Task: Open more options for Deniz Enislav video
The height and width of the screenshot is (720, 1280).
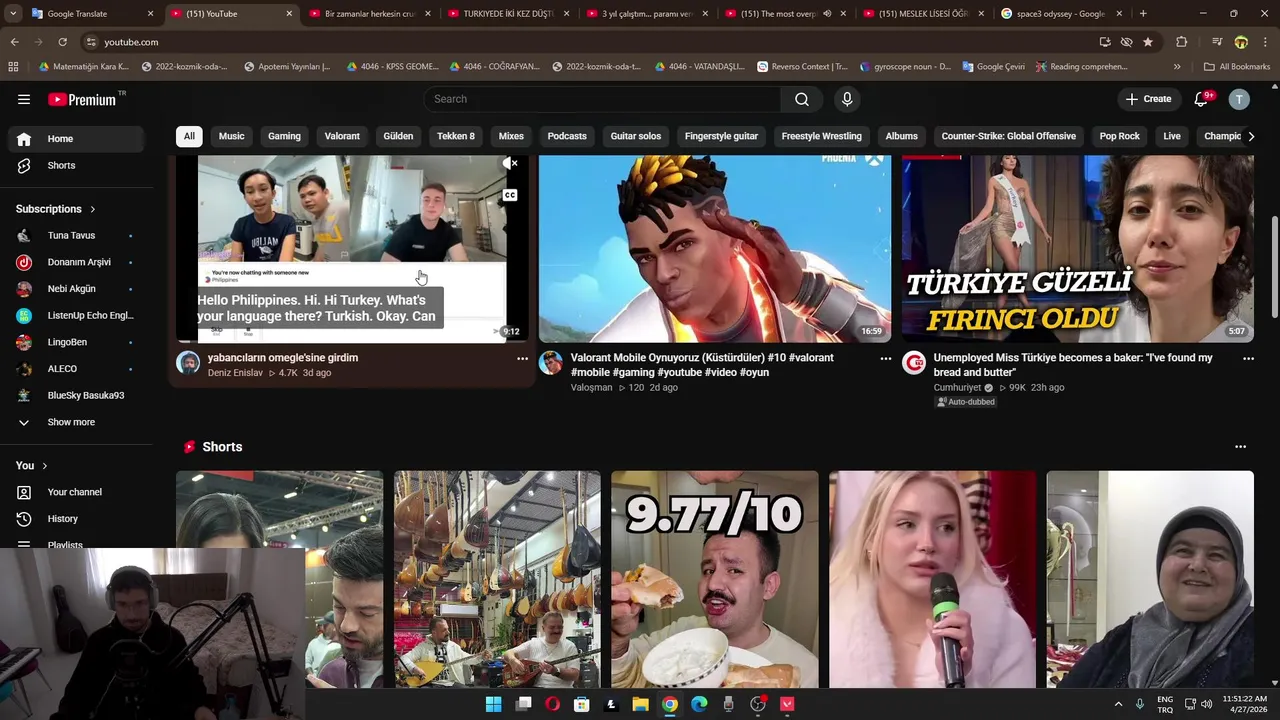Action: (522, 358)
